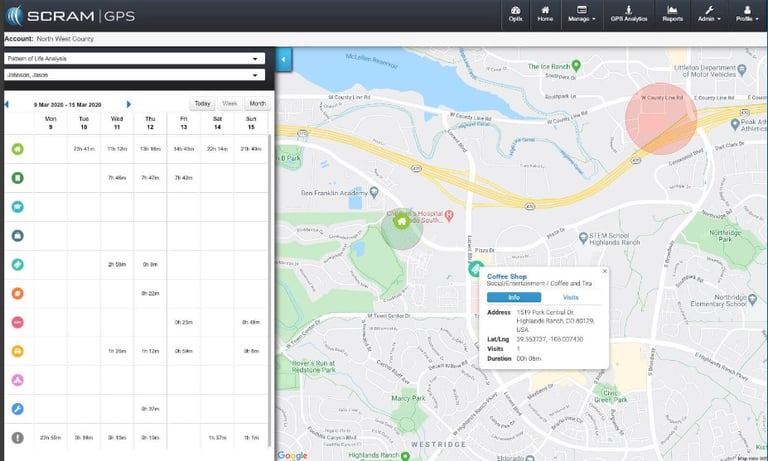Open GPS Analytics section
This screenshot has width=768, height=461.
point(628,14)
